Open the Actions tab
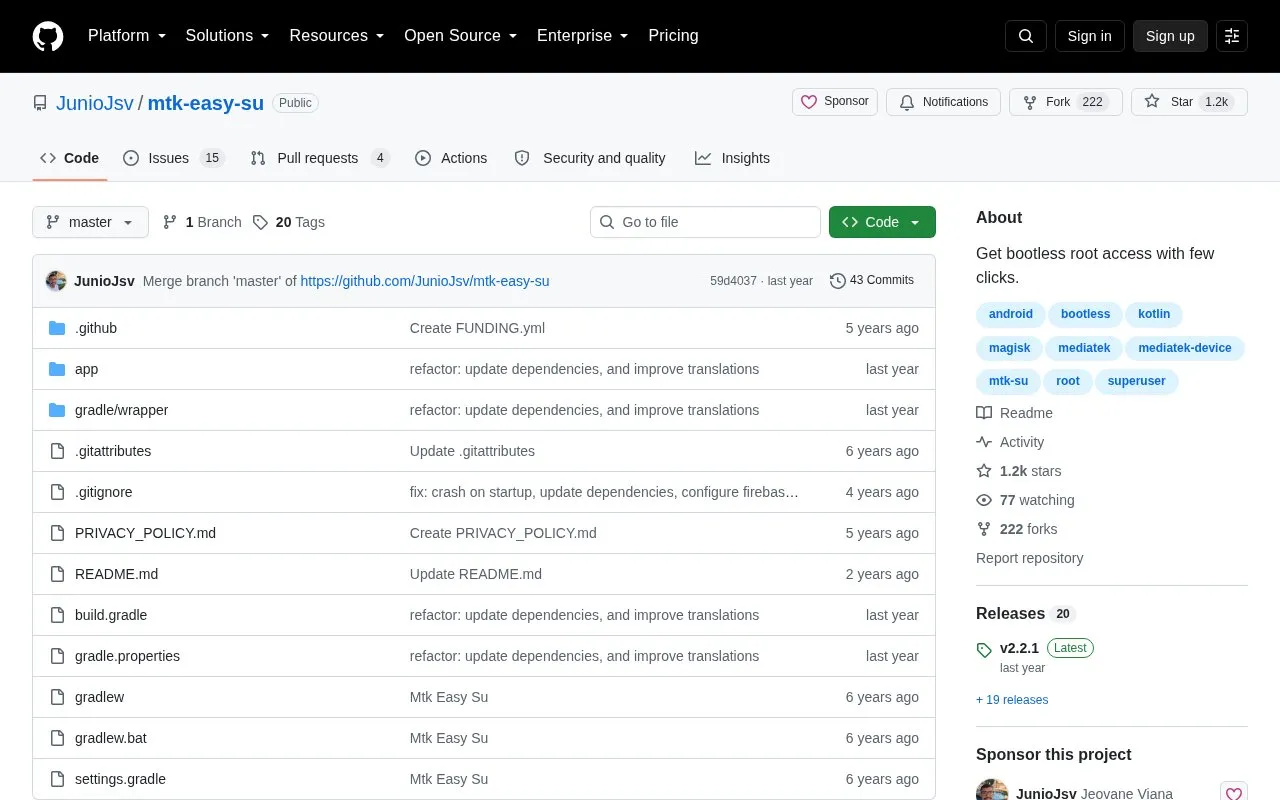The image size is (1280, 800). [x=451, y=158]
